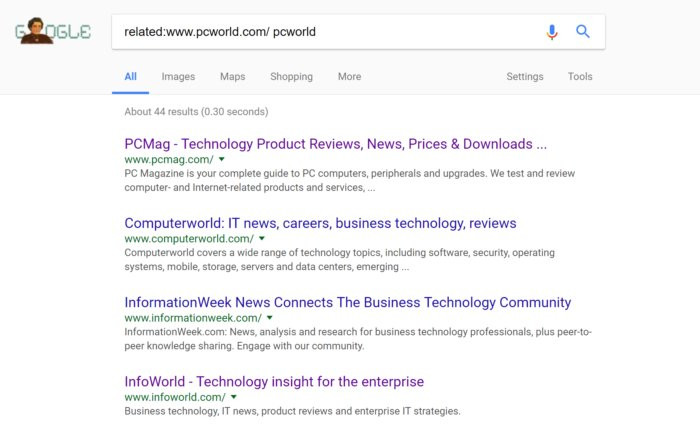Open the InfoWorld Technology insight result

click(274, 381)
